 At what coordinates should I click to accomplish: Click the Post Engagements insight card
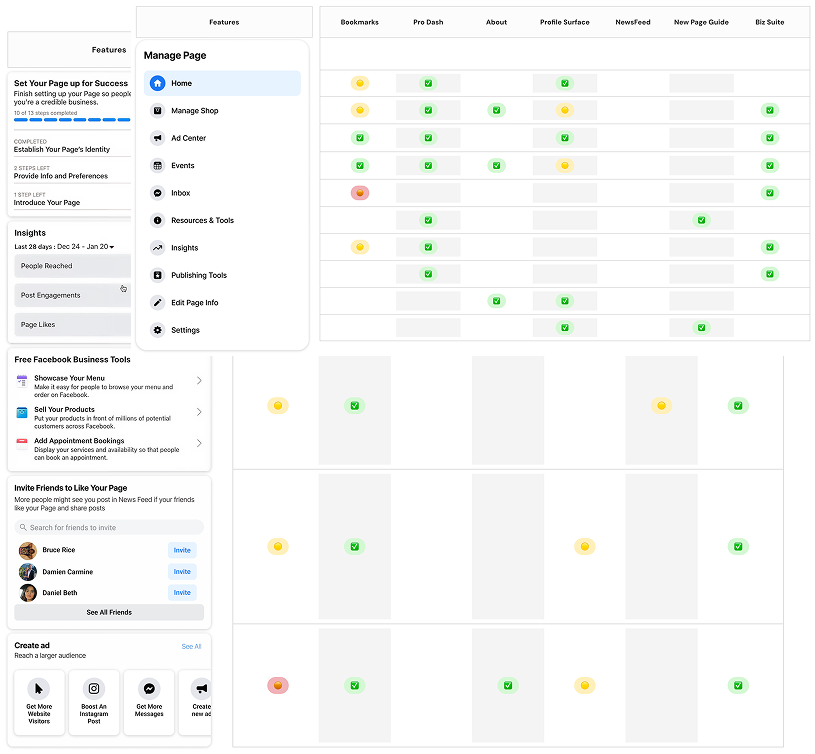tap(72, 295)
